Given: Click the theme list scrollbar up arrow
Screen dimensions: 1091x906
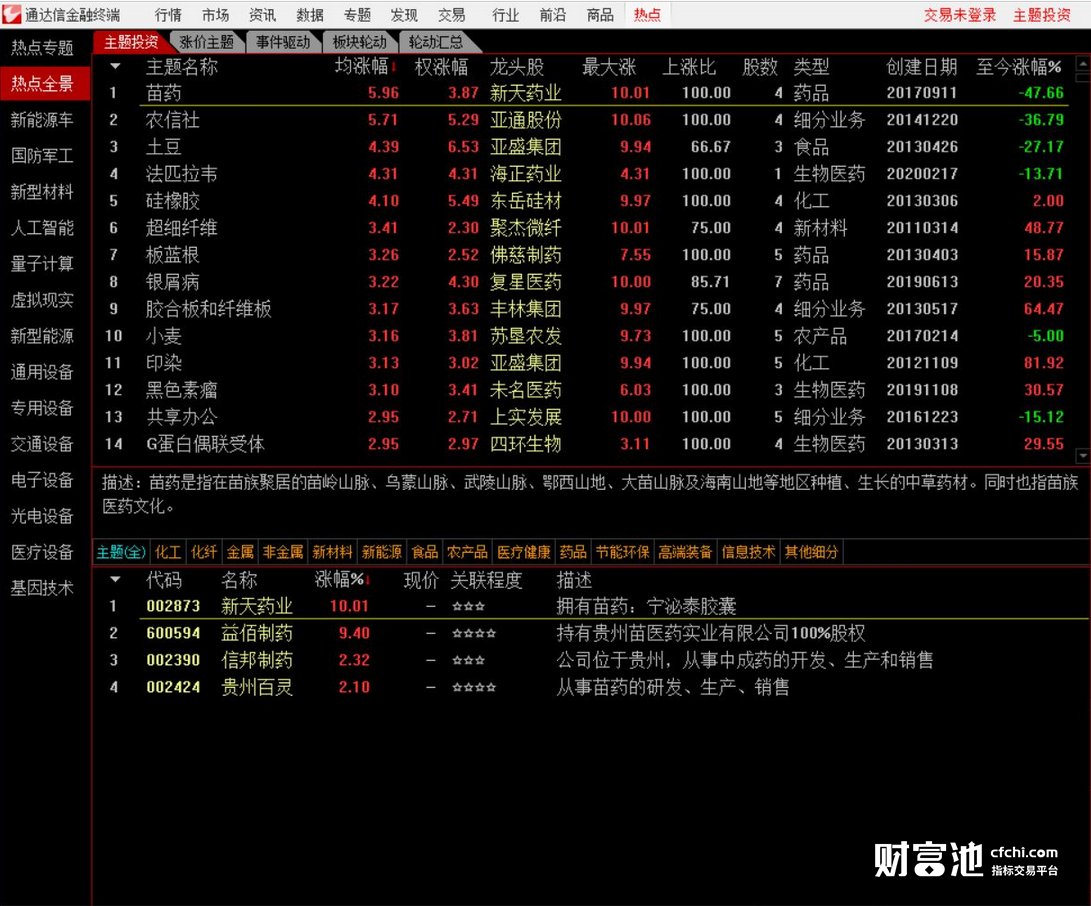Looking at the screenshot, I should pyautogui.click(x=1083, y=64).
